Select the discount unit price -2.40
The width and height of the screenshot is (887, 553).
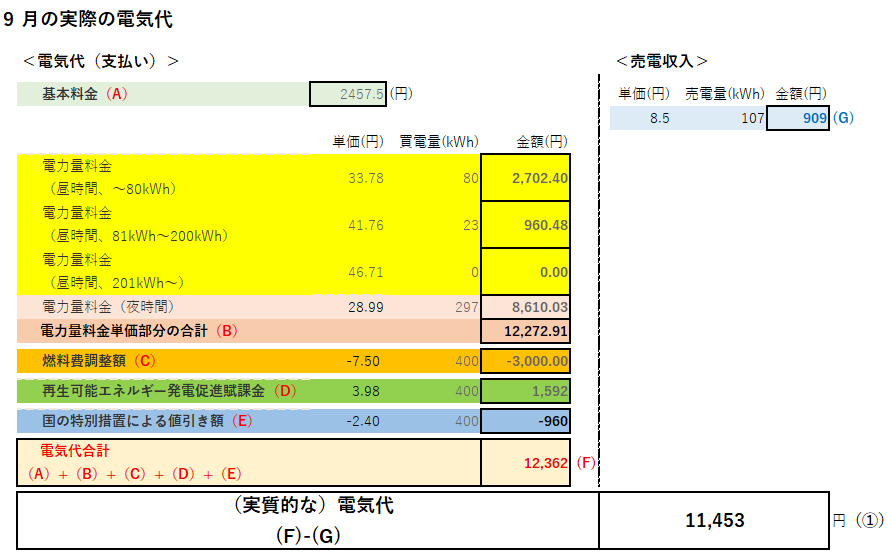[x=363, y=421]
